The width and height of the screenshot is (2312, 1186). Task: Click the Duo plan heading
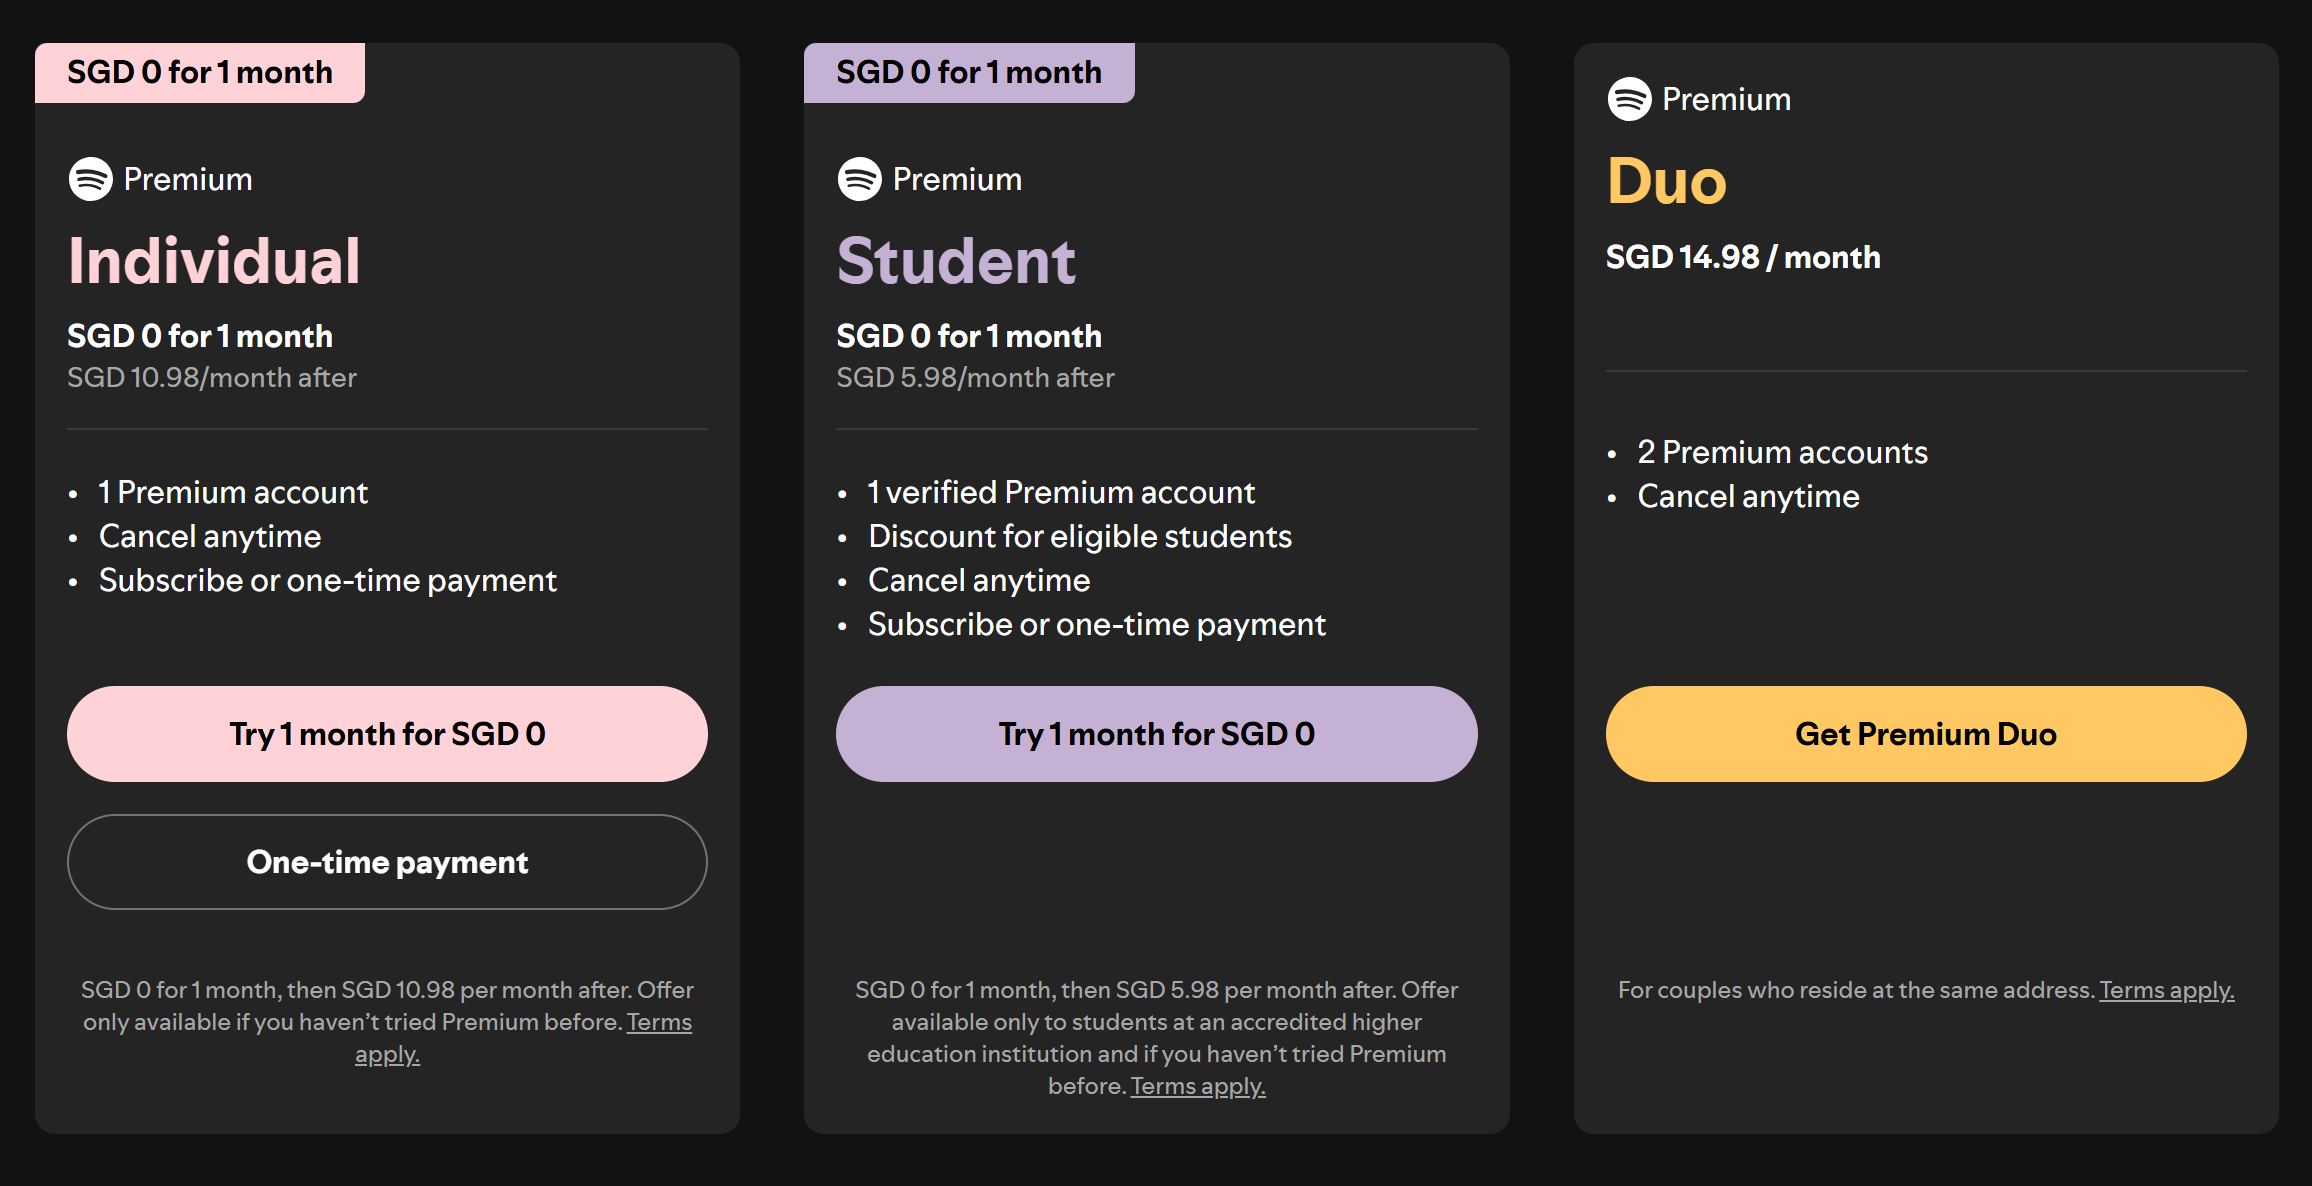(1665, 180)
